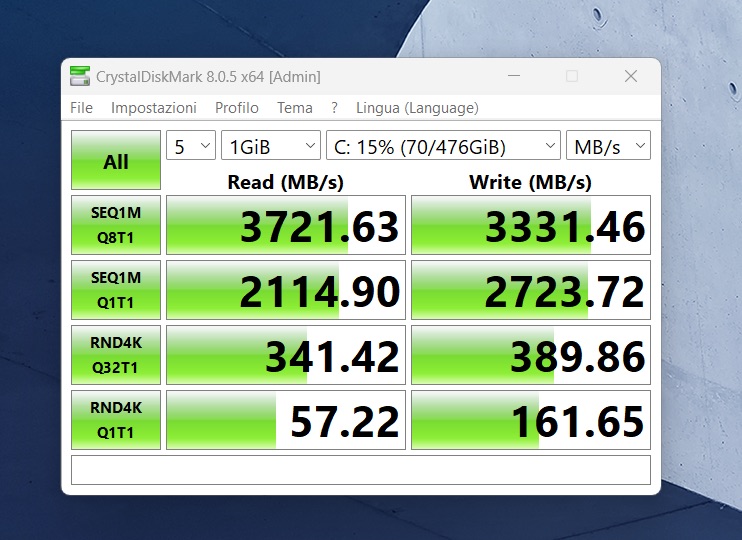Image resolution: width=742 pixels, height=540 pixels.
Task: Click the 389.86 write result
Action: point(531,354)
